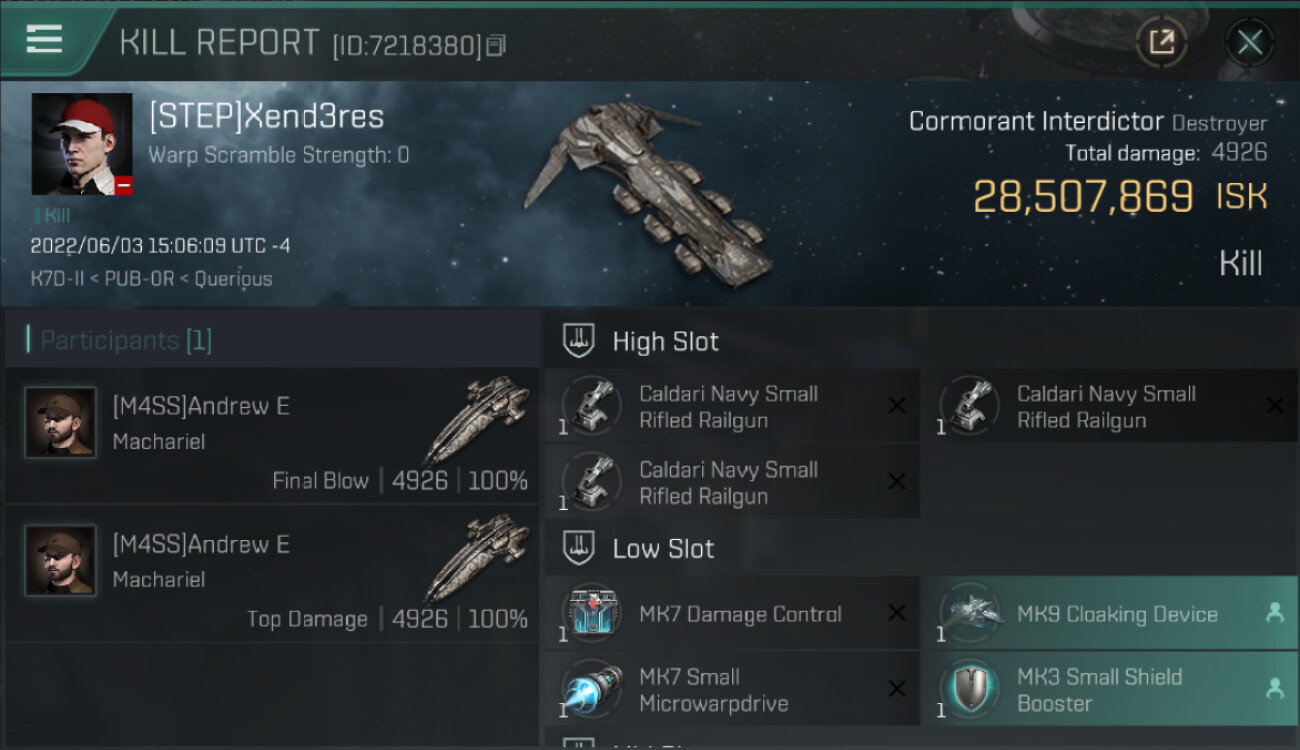Viewport: 1300px width, 750px height.
Task: Open the hamburger menu
Action: (x=44, y=40)
